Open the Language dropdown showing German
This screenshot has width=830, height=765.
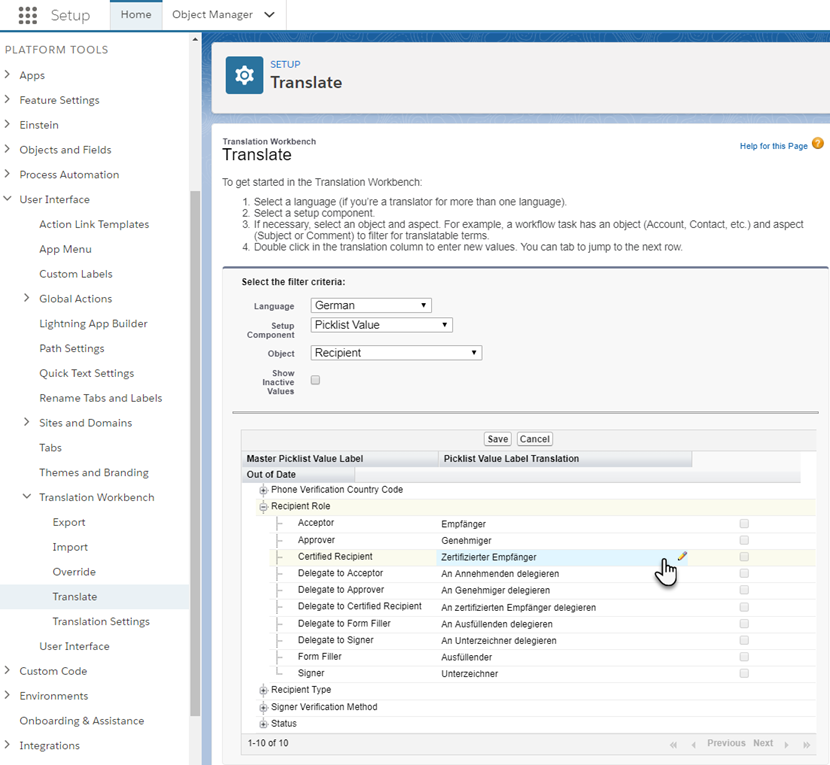[370, 304]
